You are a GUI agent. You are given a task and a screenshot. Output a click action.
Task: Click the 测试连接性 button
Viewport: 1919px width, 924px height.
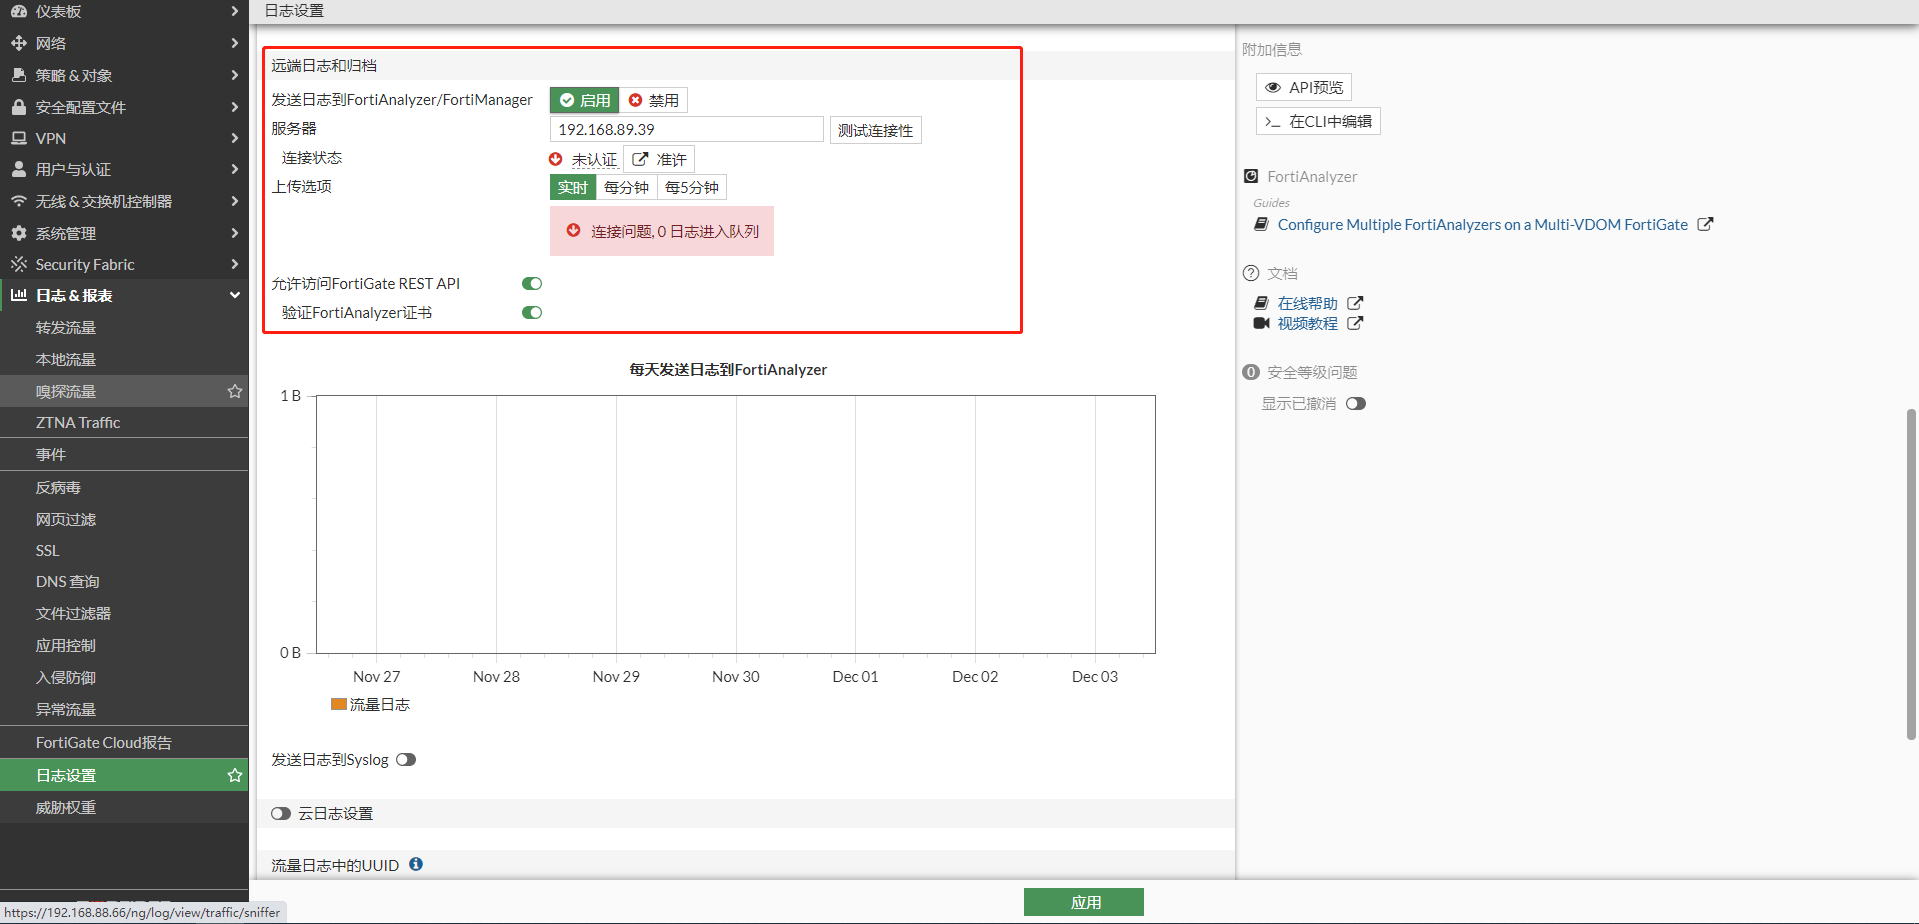tap(875, 130)
